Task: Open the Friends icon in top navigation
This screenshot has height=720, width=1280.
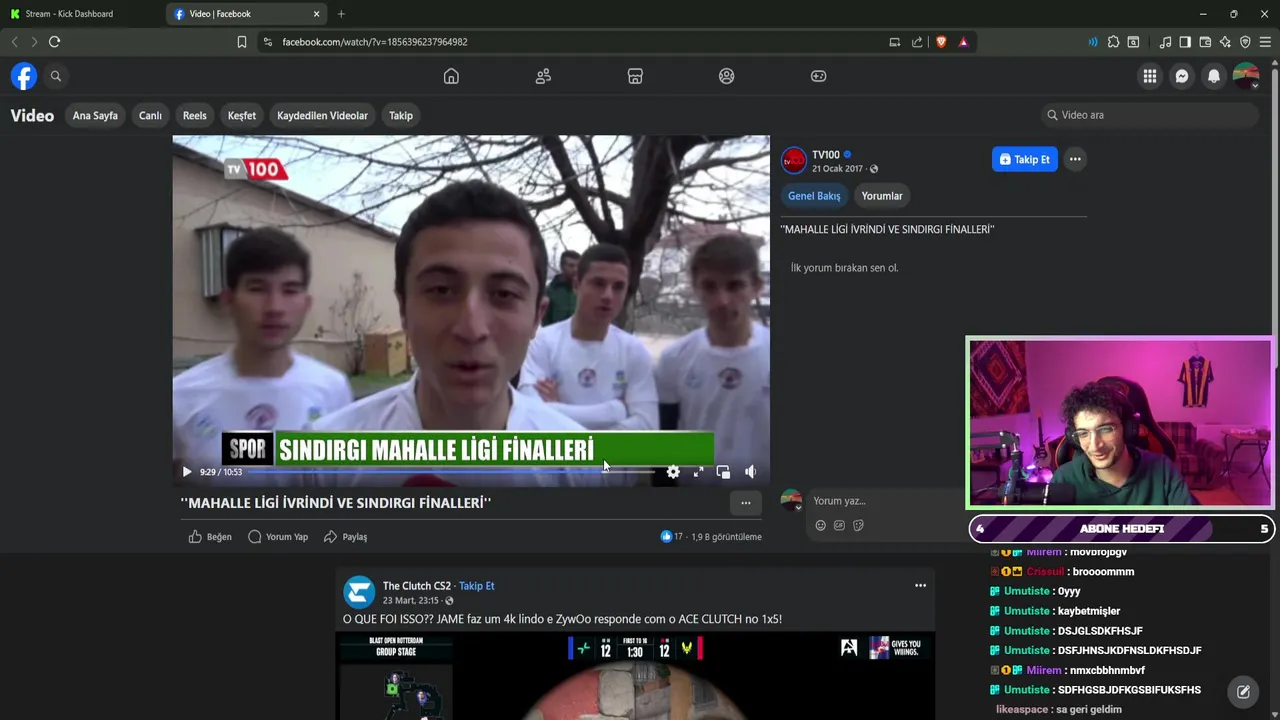Action: 543,76
